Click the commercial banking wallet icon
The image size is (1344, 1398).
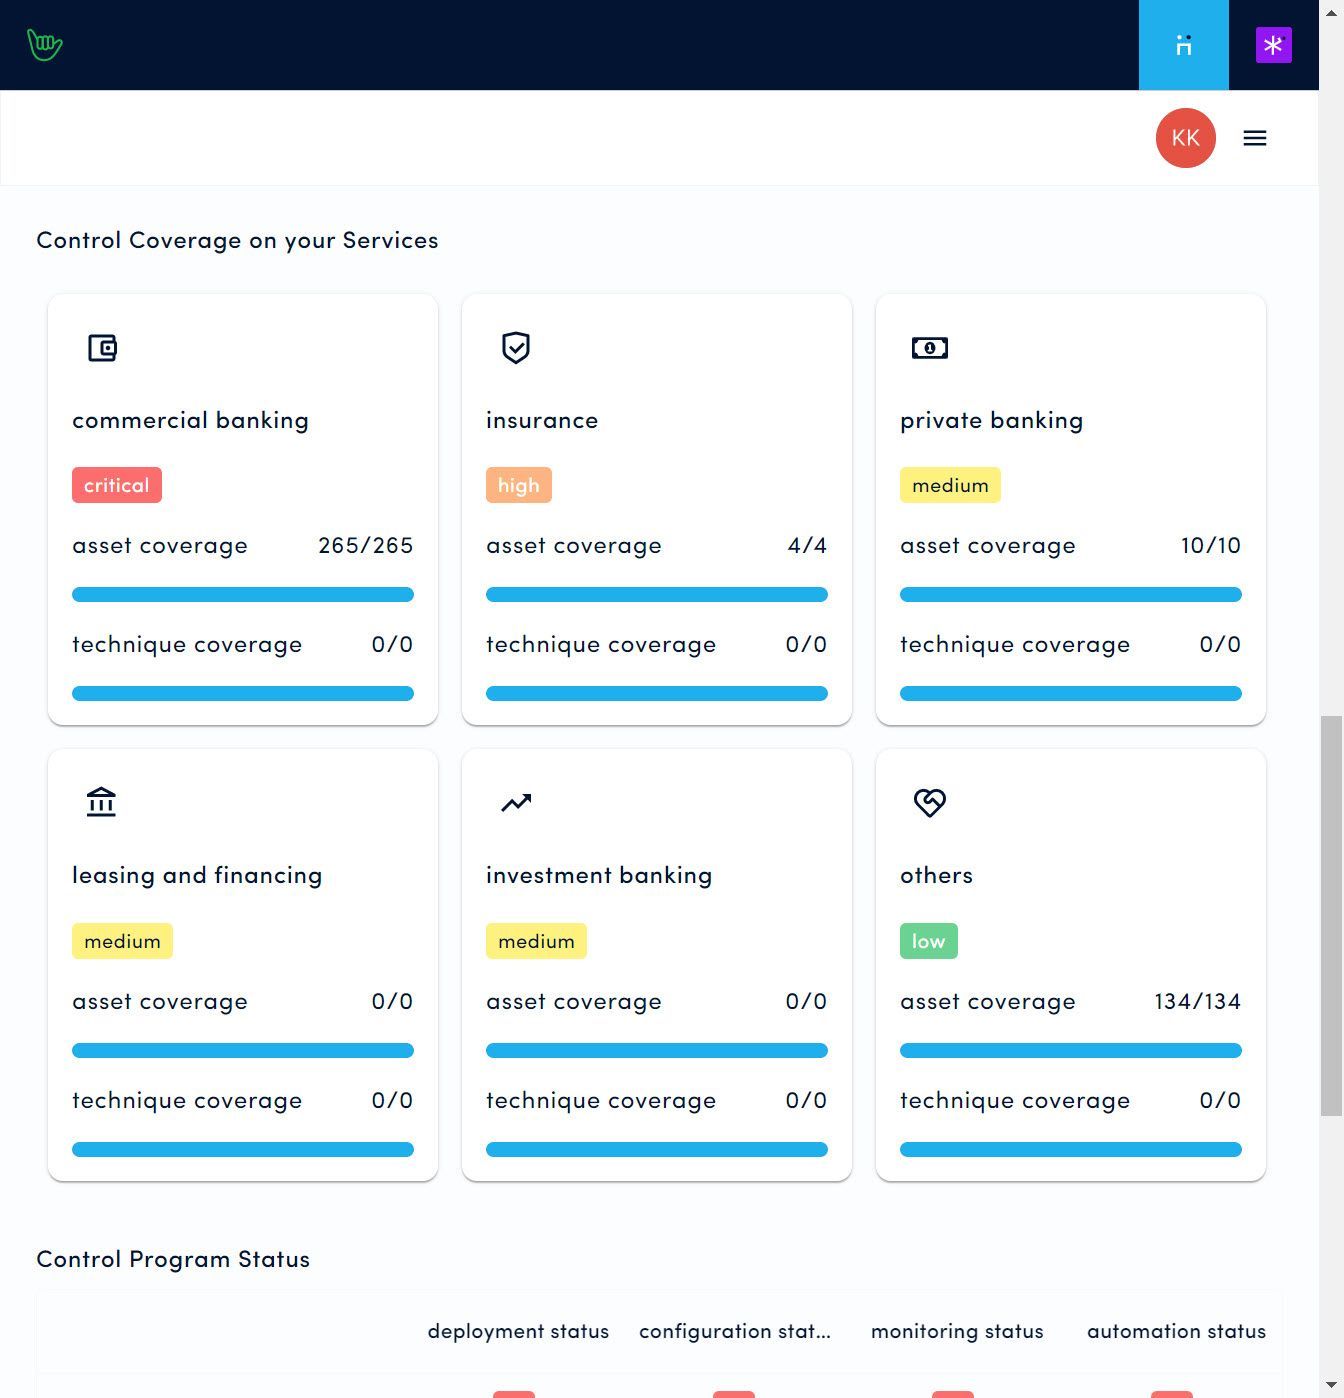102,348
